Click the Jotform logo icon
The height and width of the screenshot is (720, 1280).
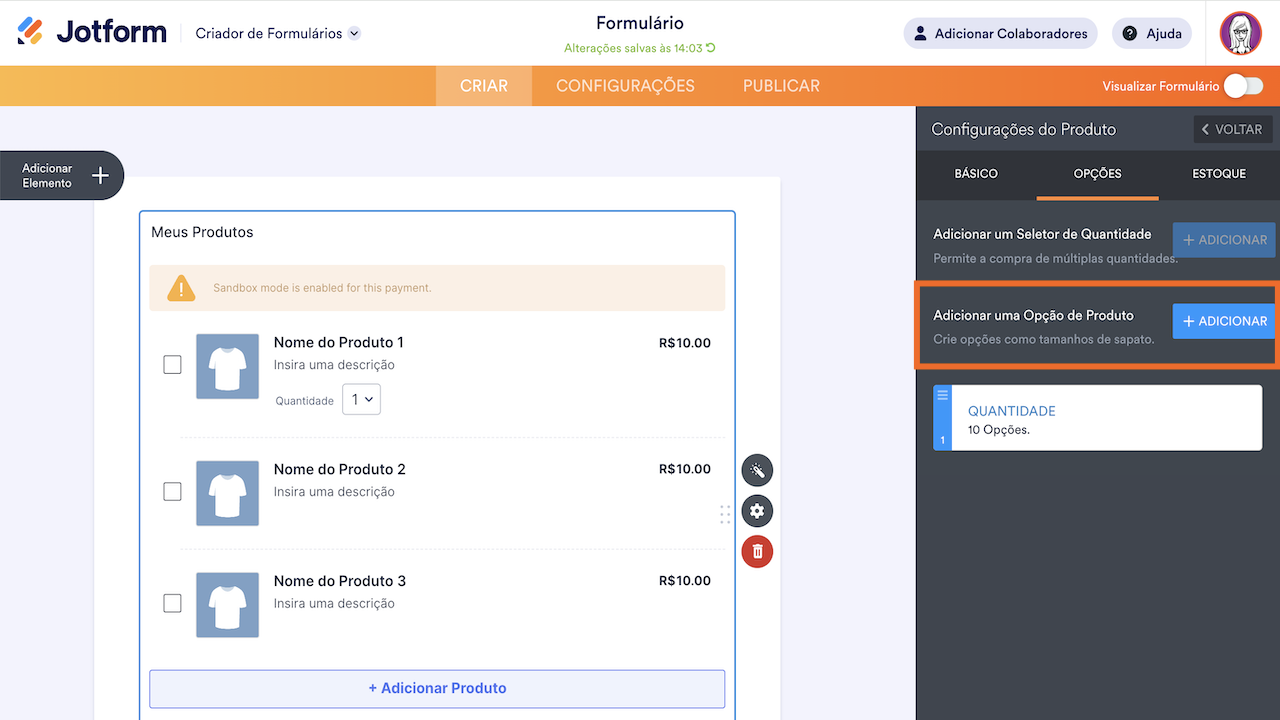(30, 32)
